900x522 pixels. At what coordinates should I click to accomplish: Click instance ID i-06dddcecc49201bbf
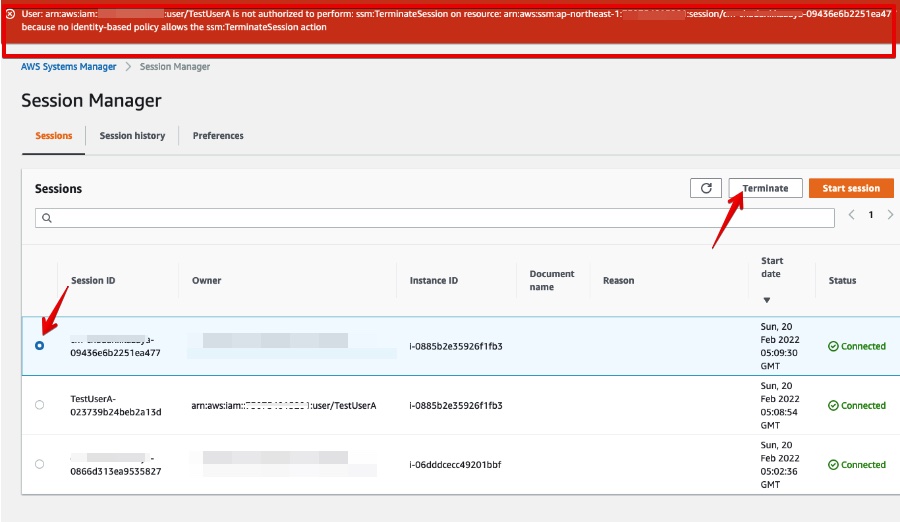(x=455, y=465)
